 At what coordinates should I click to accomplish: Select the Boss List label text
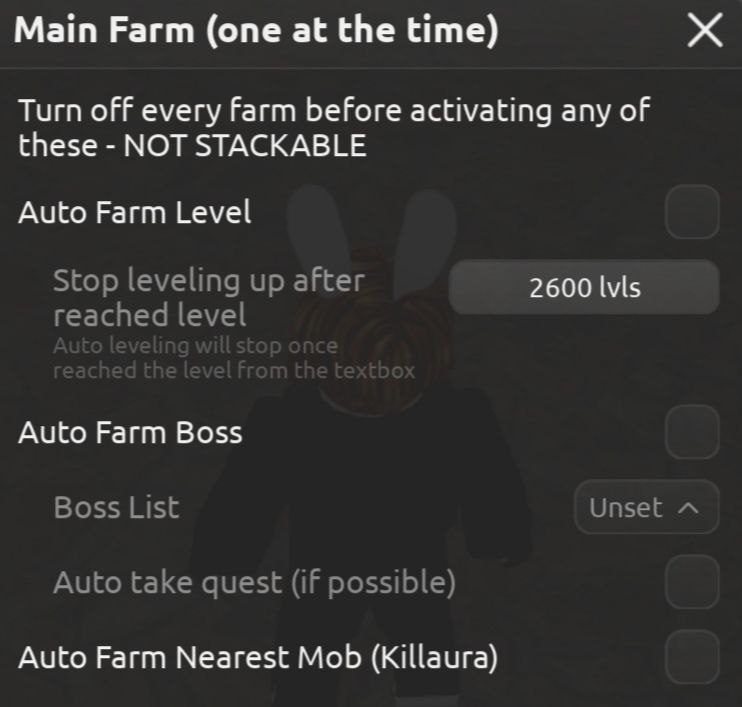point(116,507)
